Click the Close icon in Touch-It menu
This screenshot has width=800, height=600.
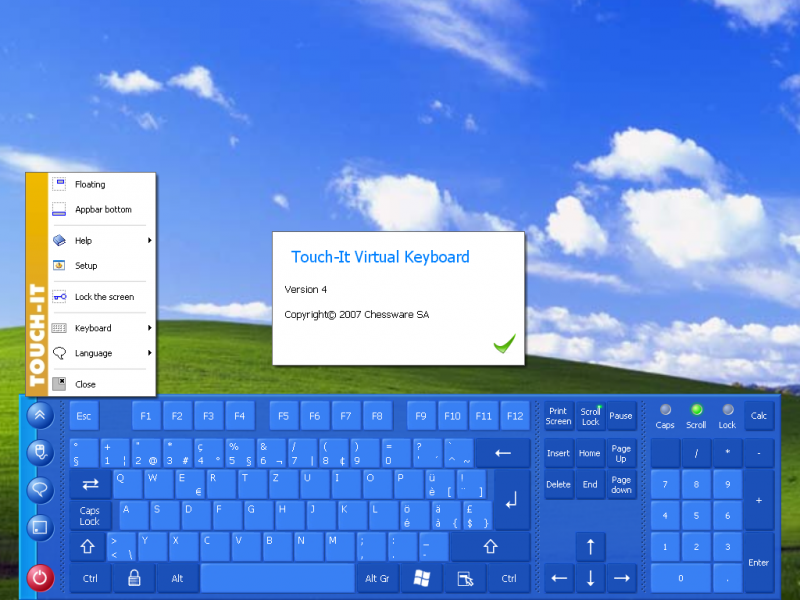coord(59,384)
